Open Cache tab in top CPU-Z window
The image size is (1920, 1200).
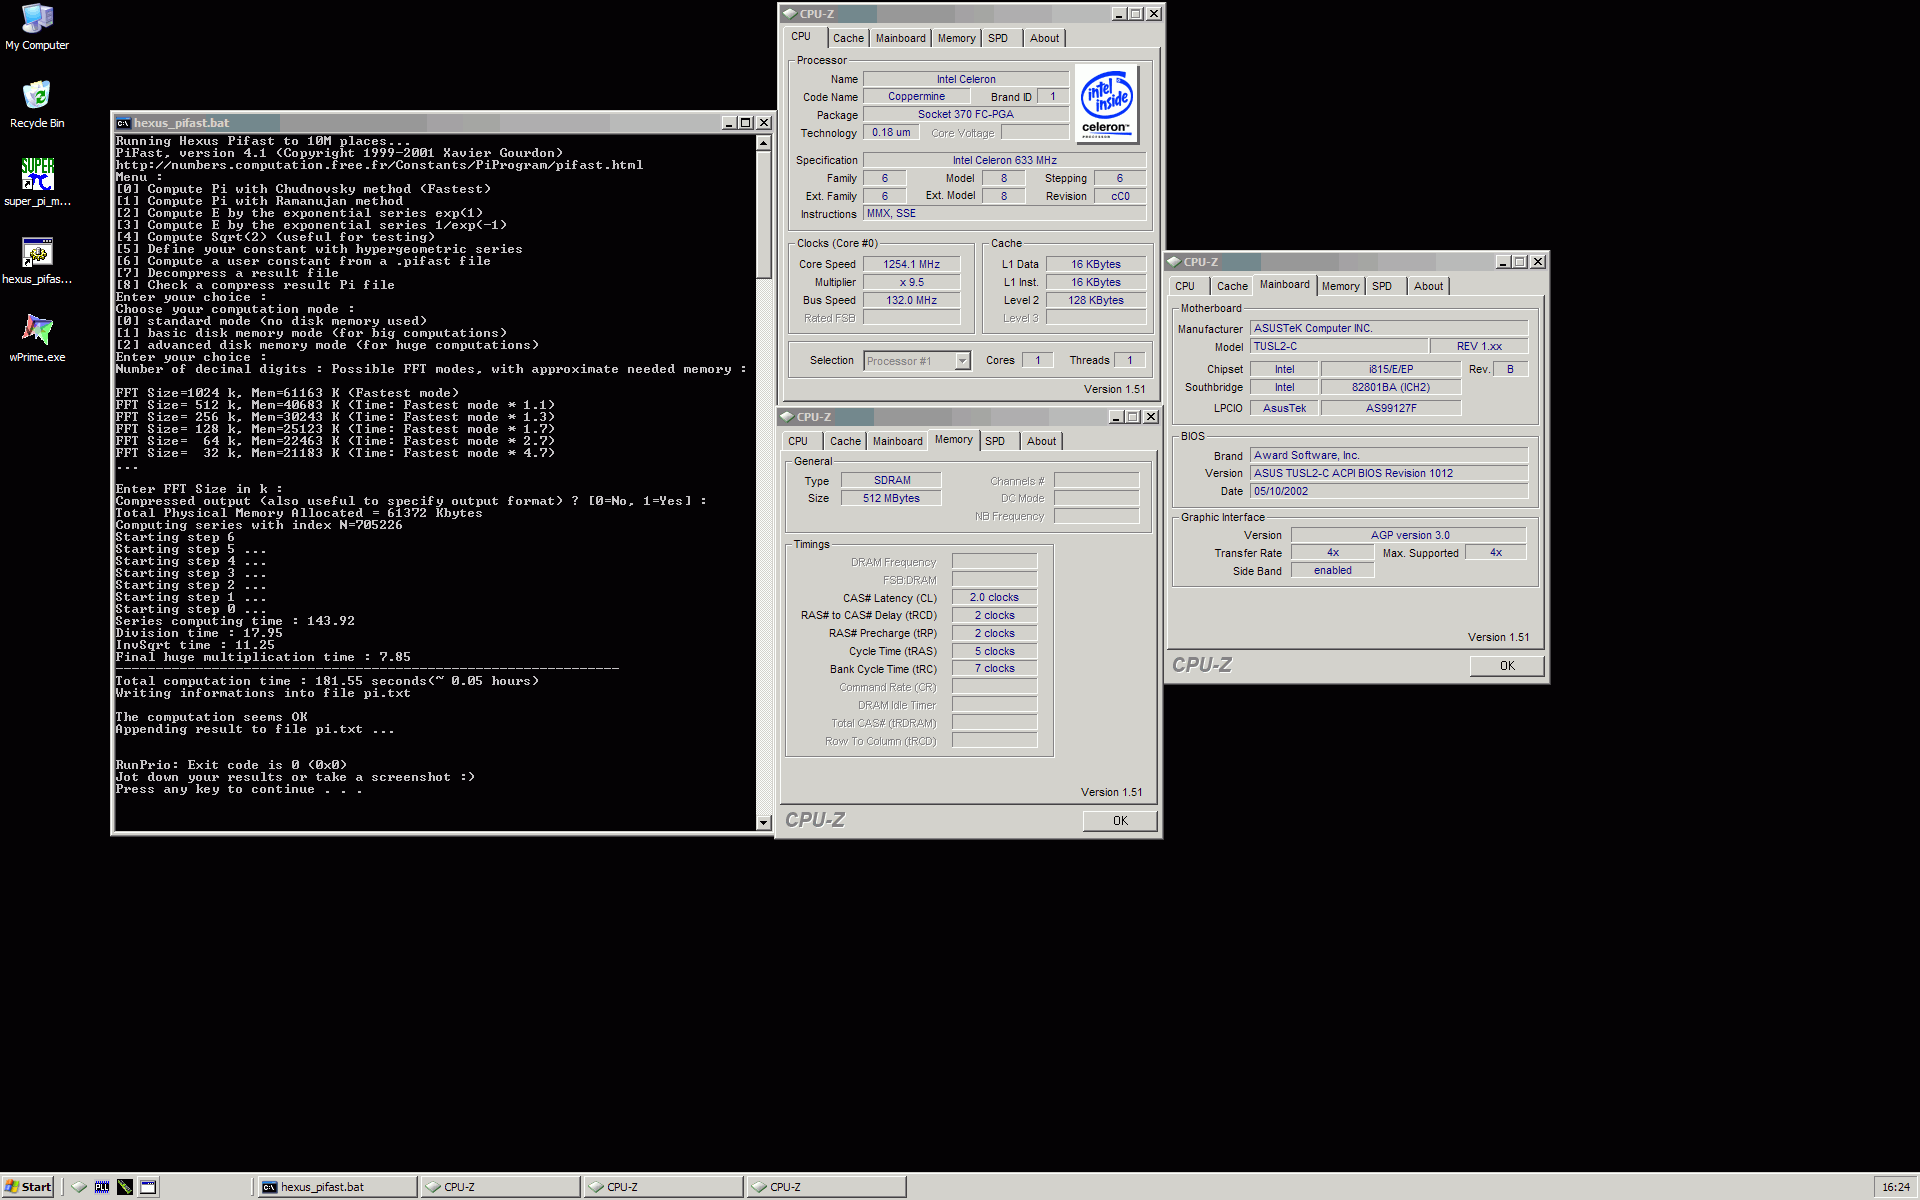click(x=848, y=38)
